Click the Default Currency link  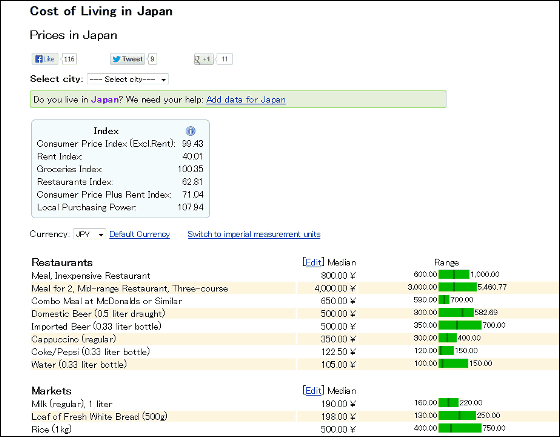point(140,234)
